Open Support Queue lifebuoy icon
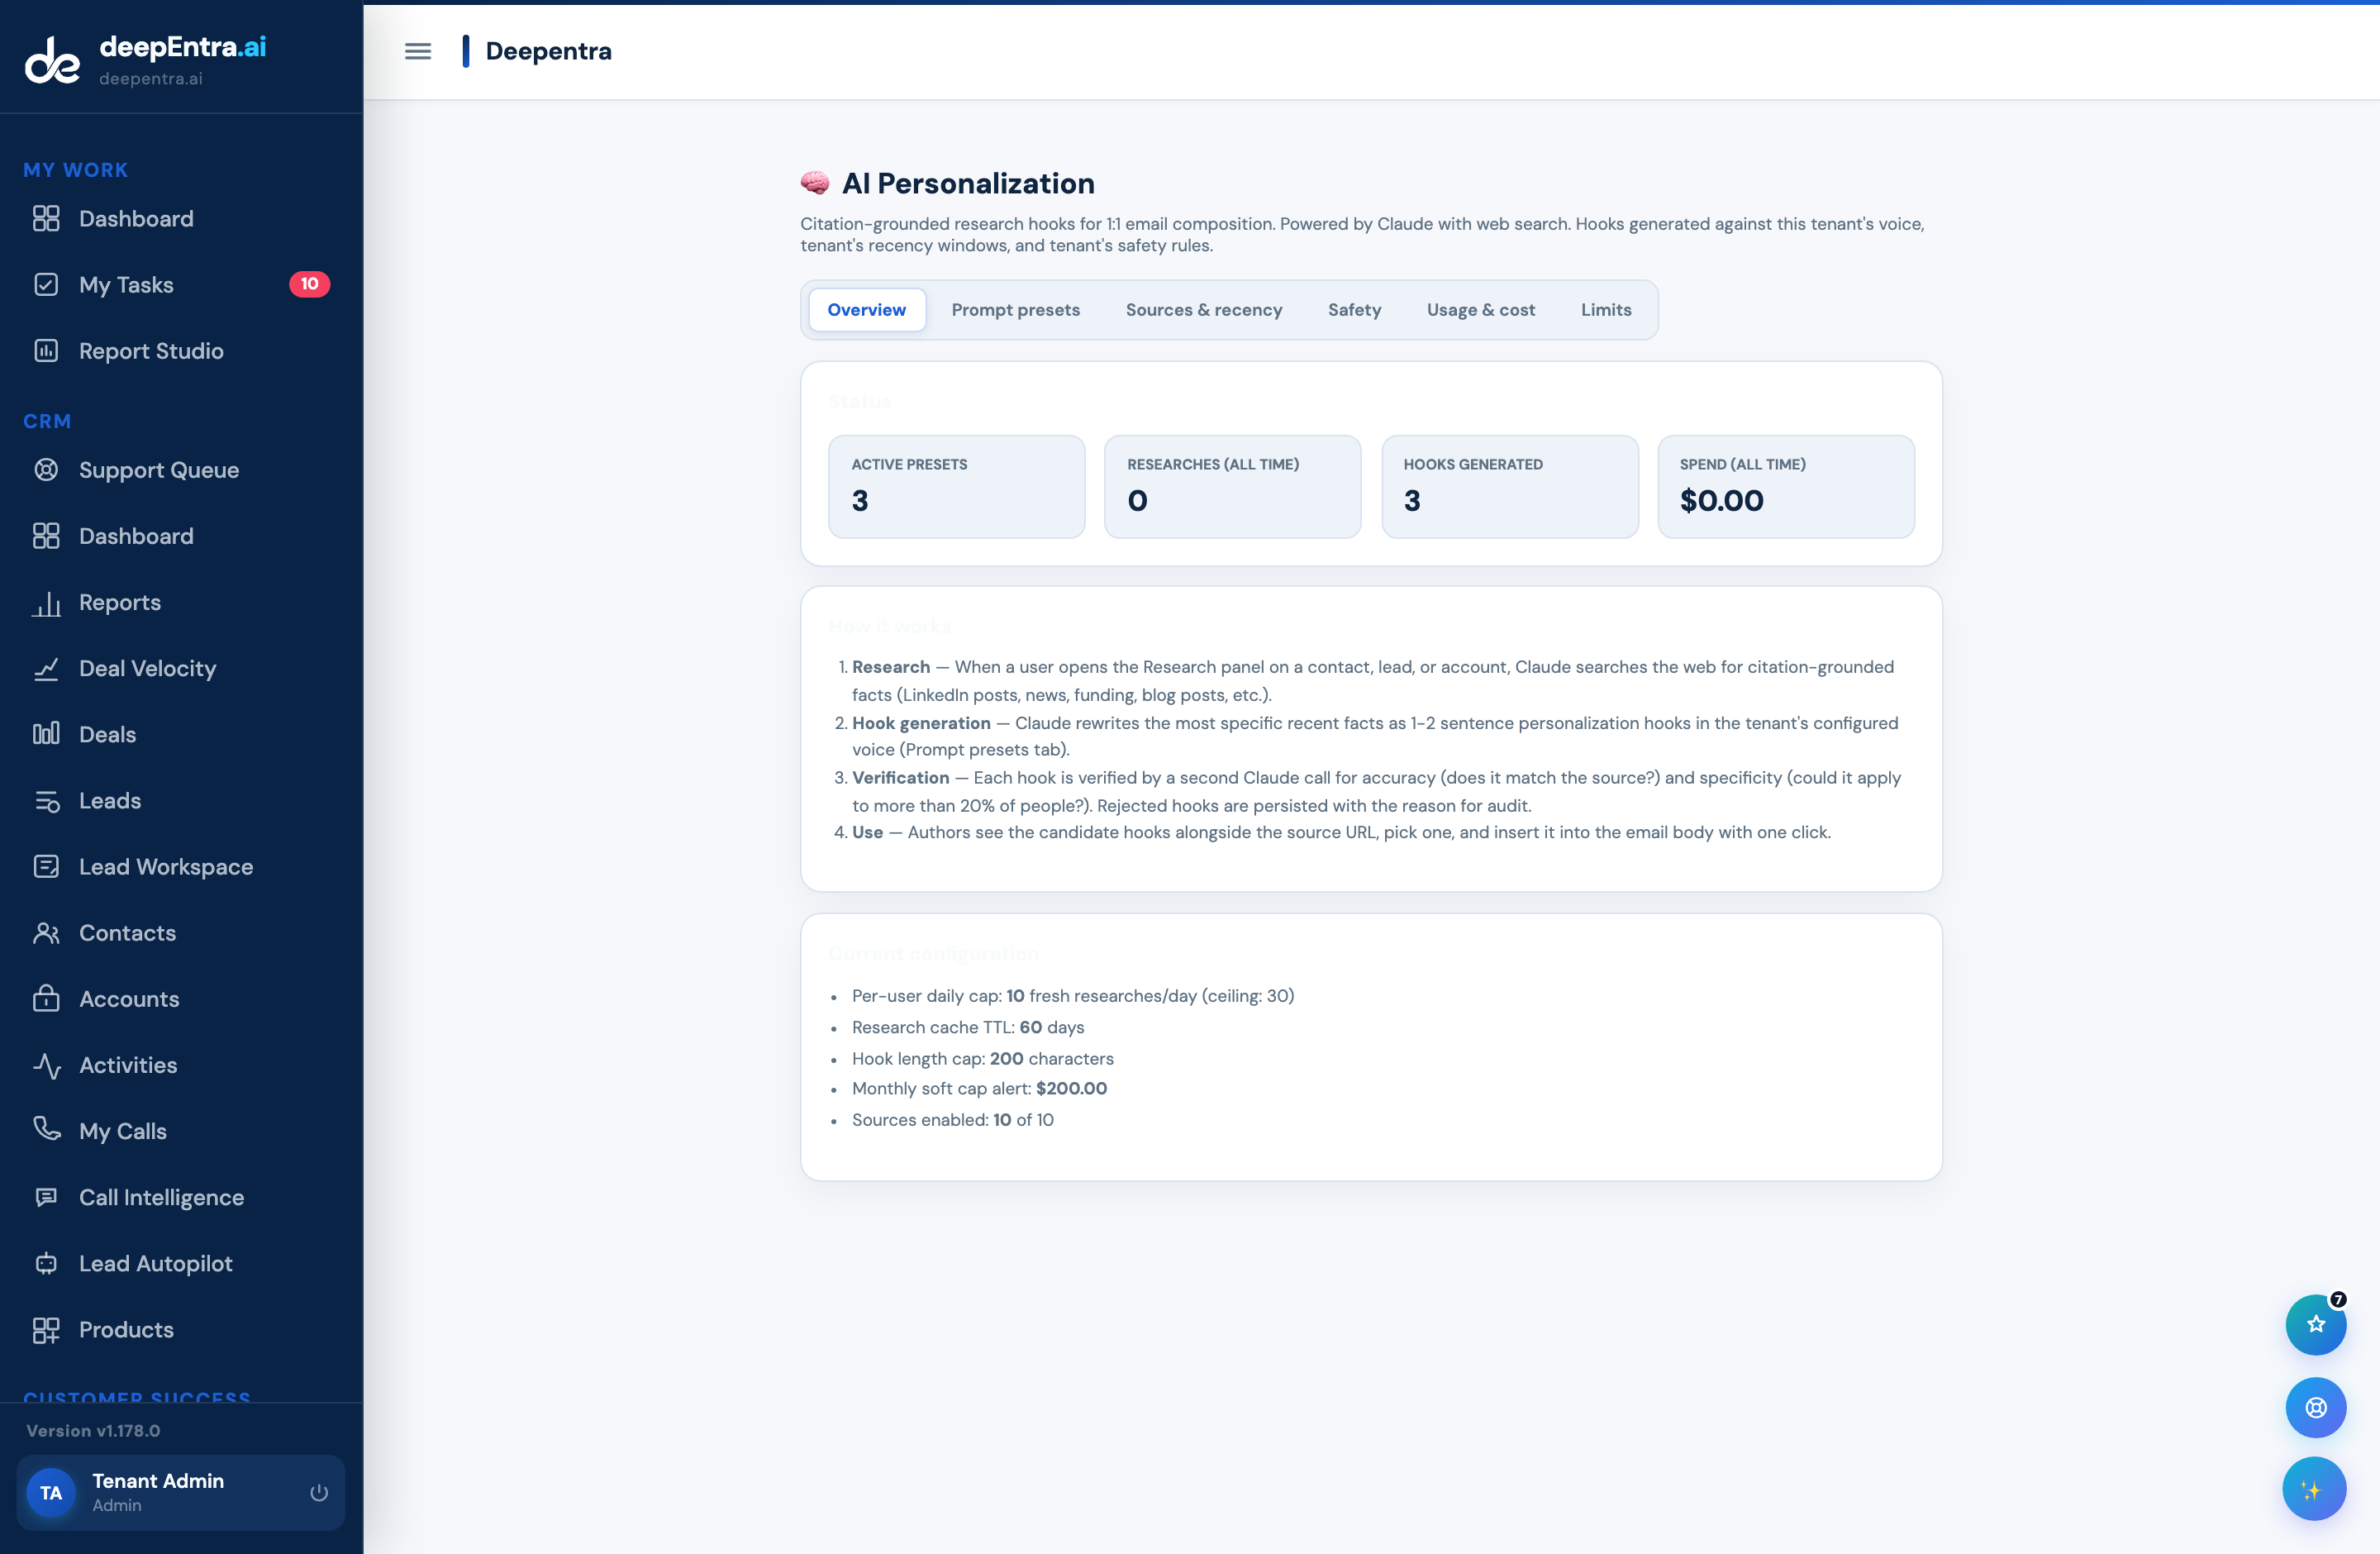This screenshot has height=1554, width=2380. pos(46,470)
